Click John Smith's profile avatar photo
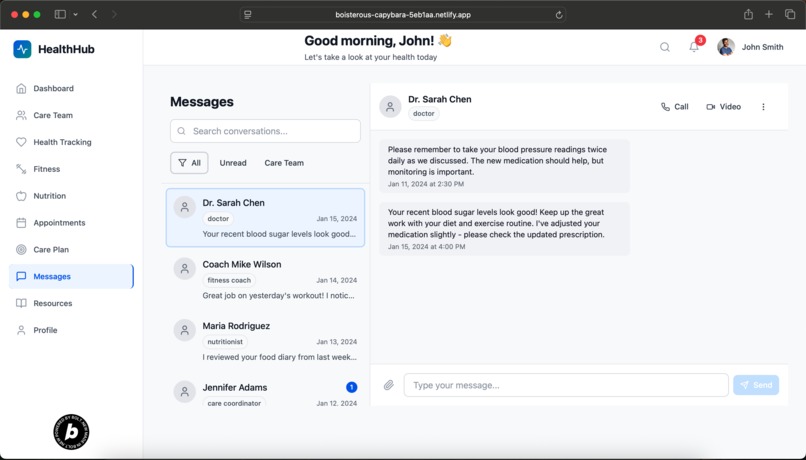Image resolution: width=806 pixels, height=460 pixels. click(x=726, y=47)
